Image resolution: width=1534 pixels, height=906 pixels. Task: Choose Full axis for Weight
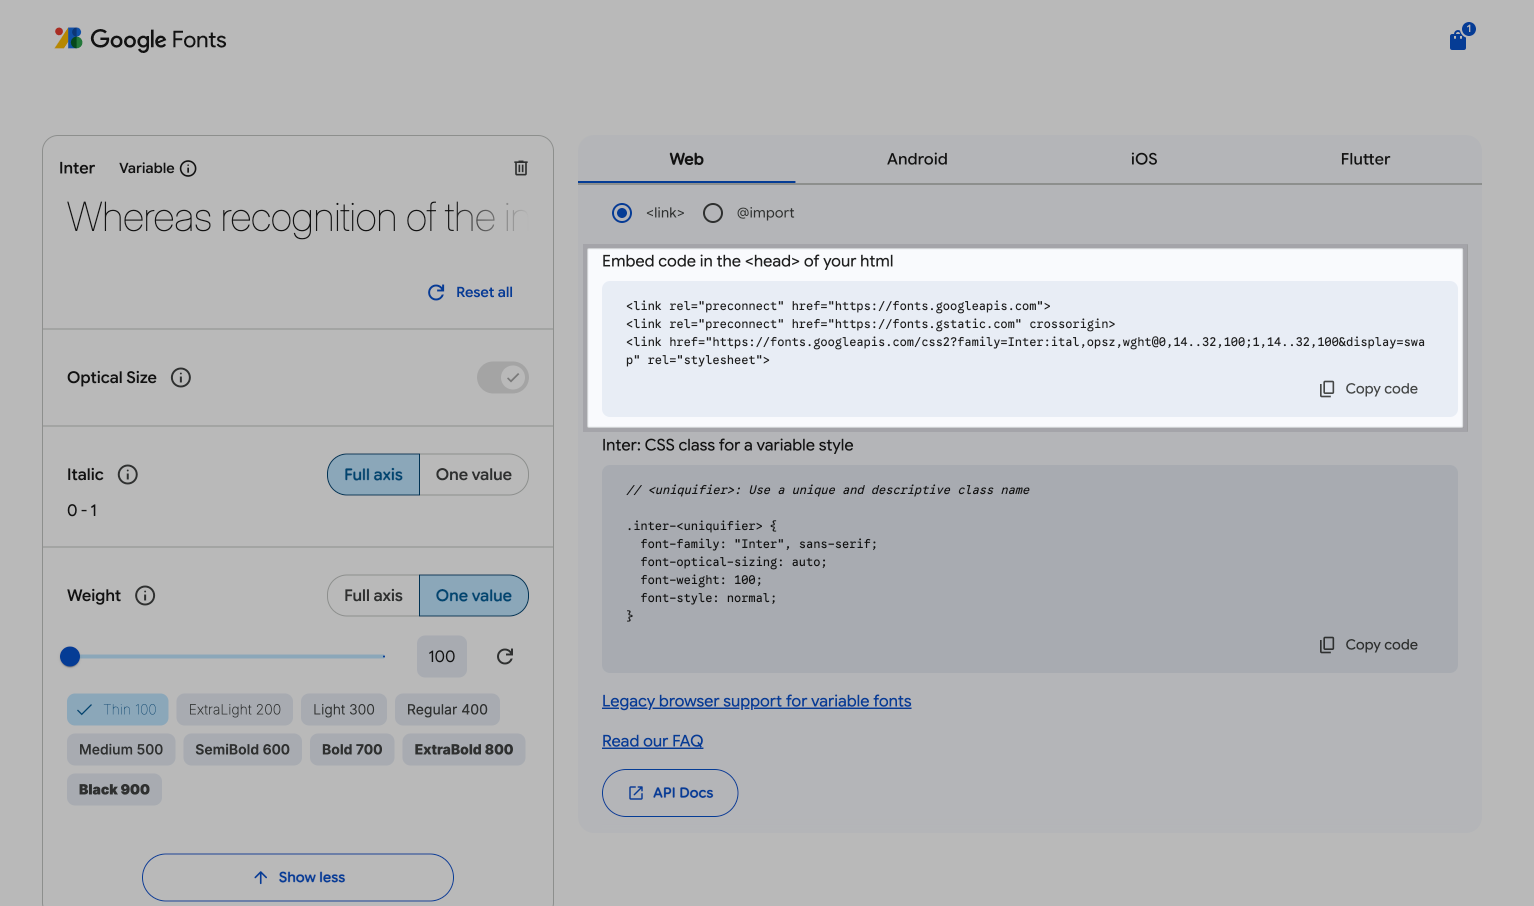coord(373,596)
